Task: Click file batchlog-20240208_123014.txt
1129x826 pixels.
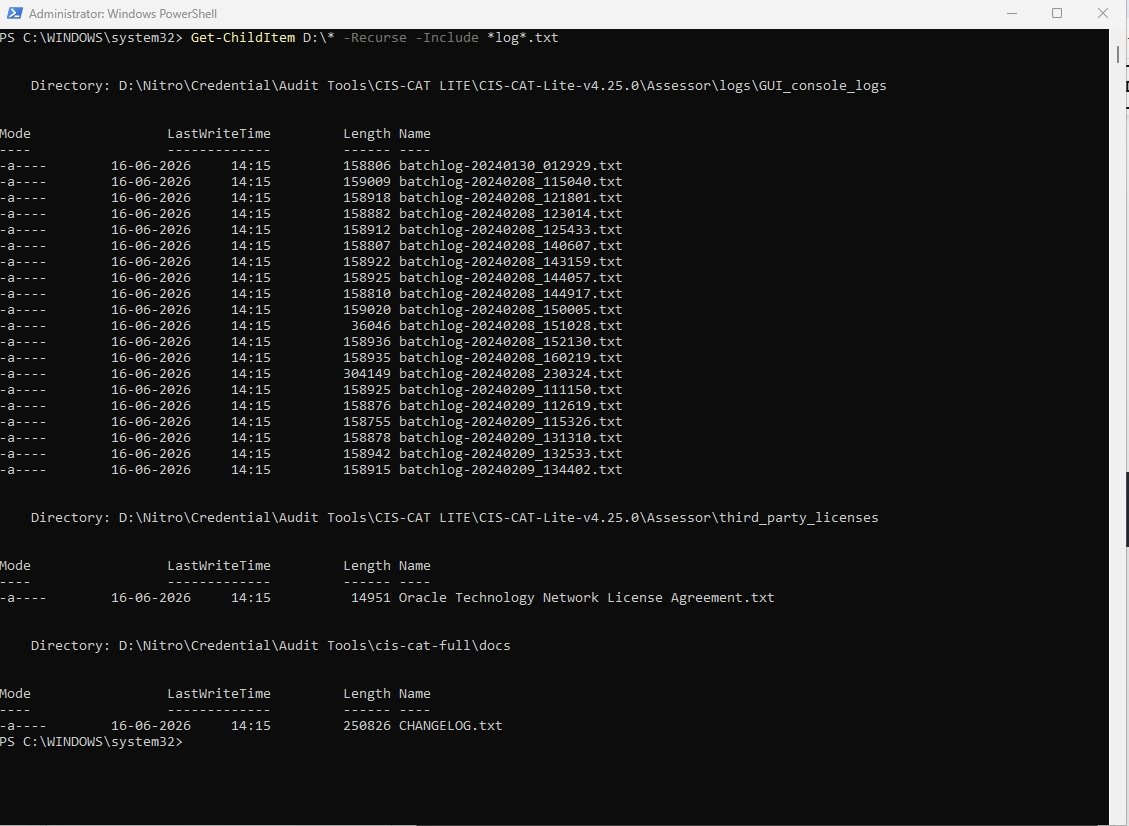Action: tap(510, 213)
